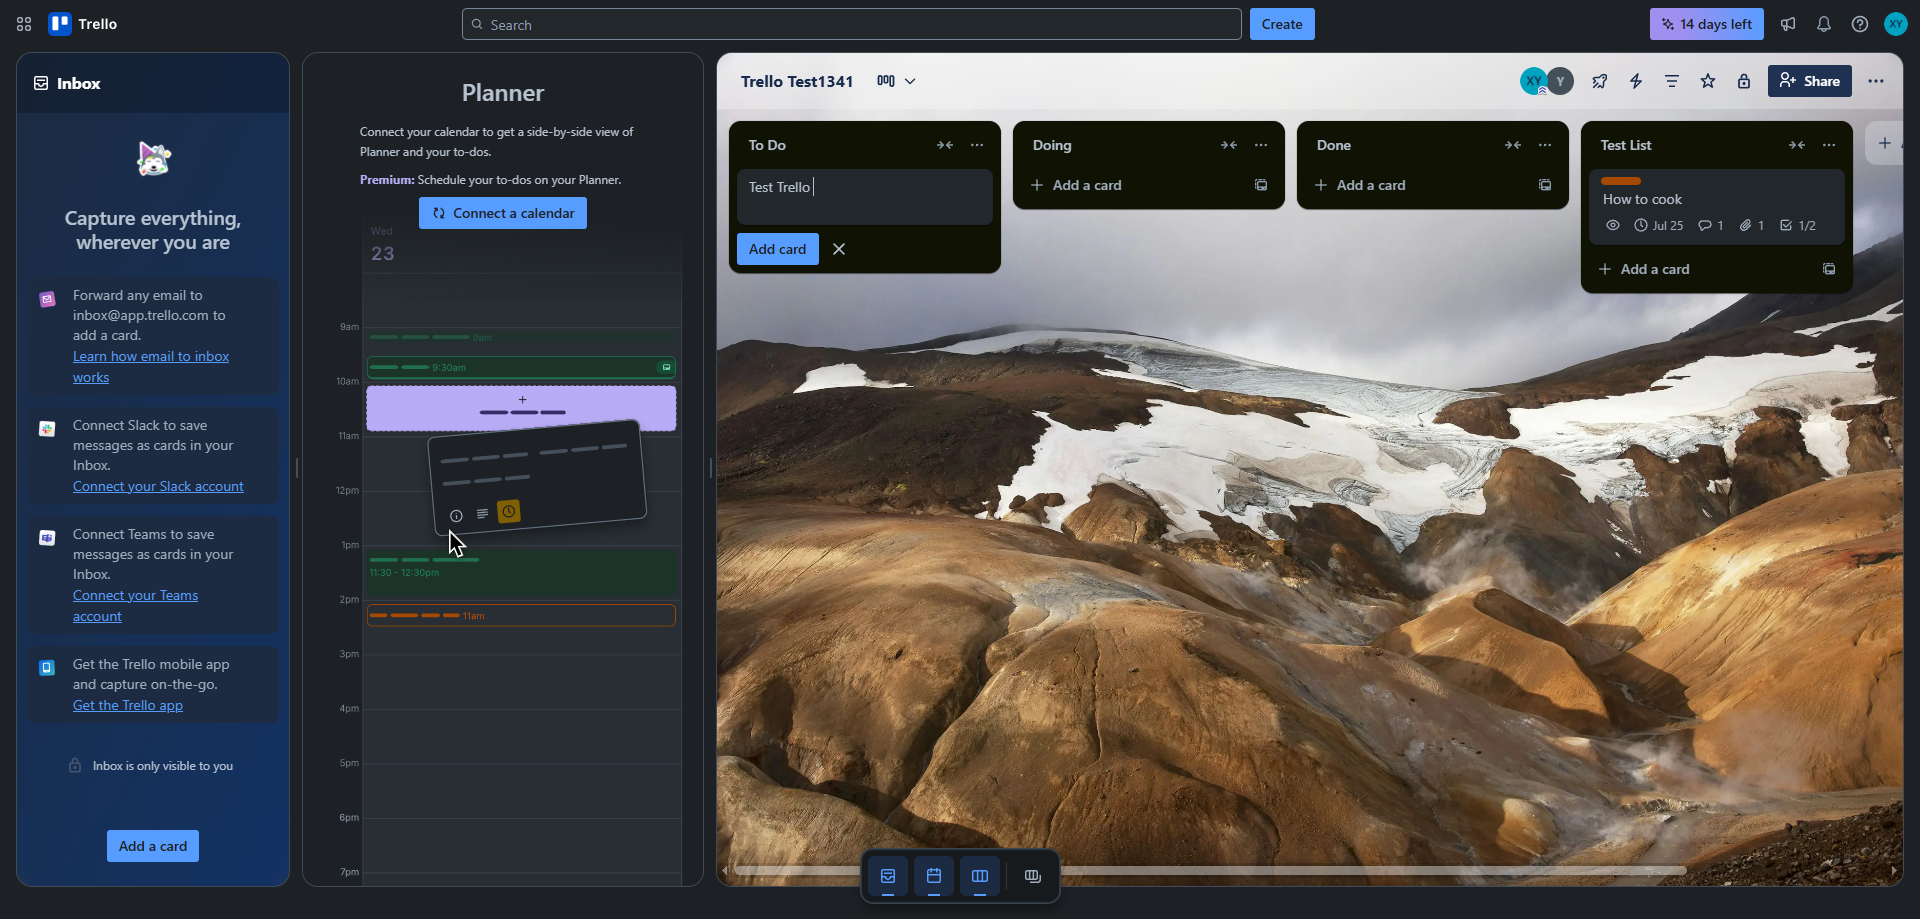This screenshot has height=919, width=1920.
Task: Click the board visibility lock icon
Action: [1744, 81]
